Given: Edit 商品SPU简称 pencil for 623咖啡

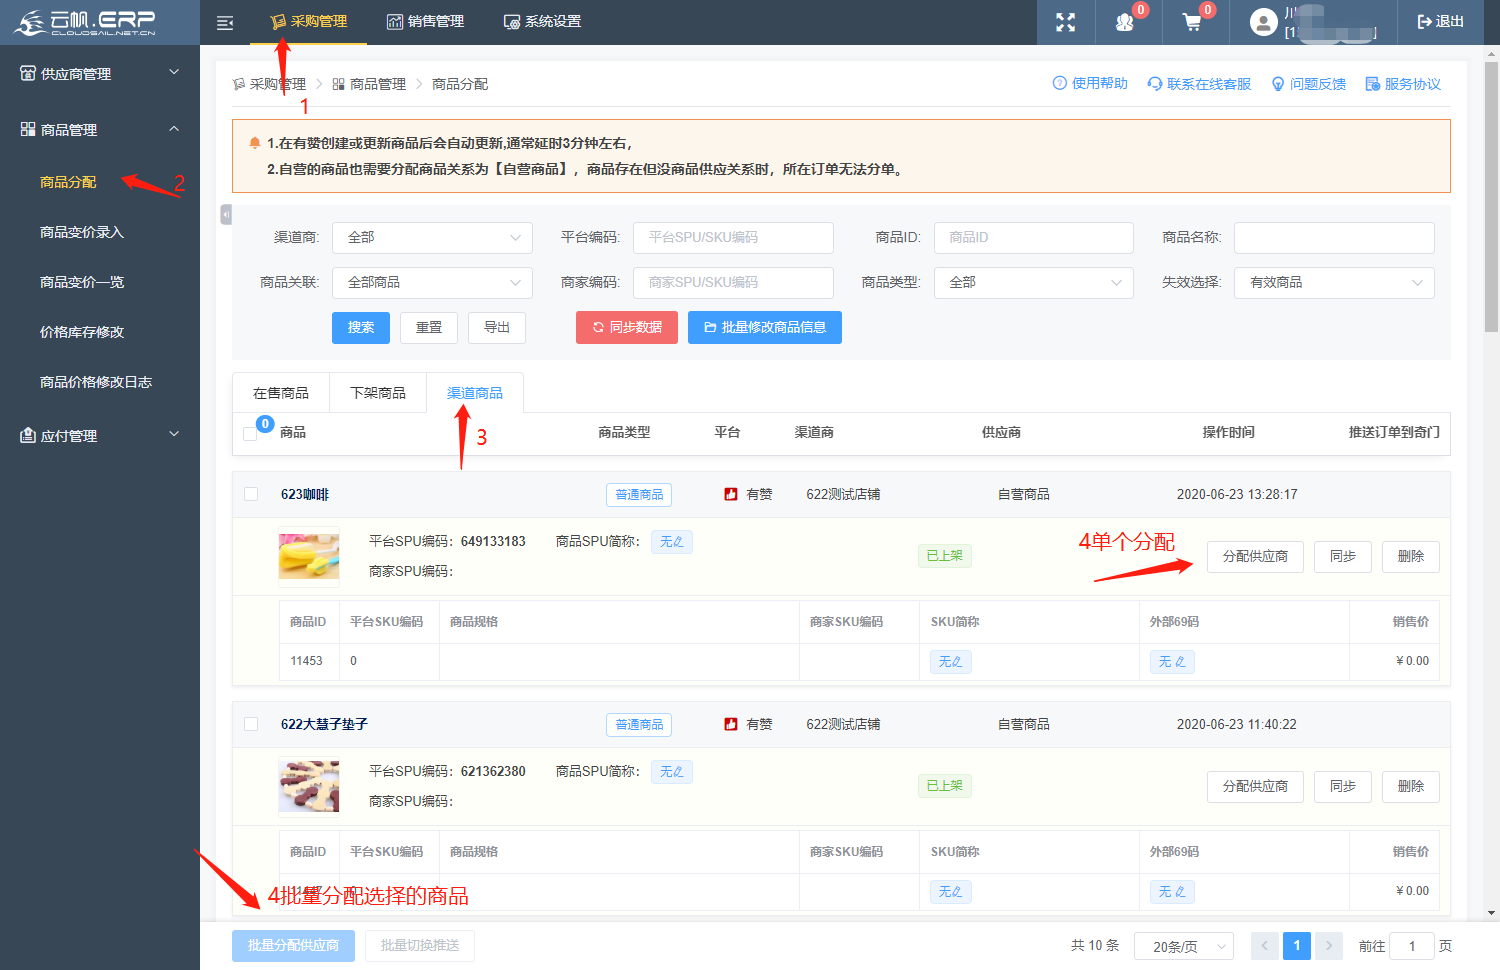Looking at the screenshot, I should click(x=672, y=542).
